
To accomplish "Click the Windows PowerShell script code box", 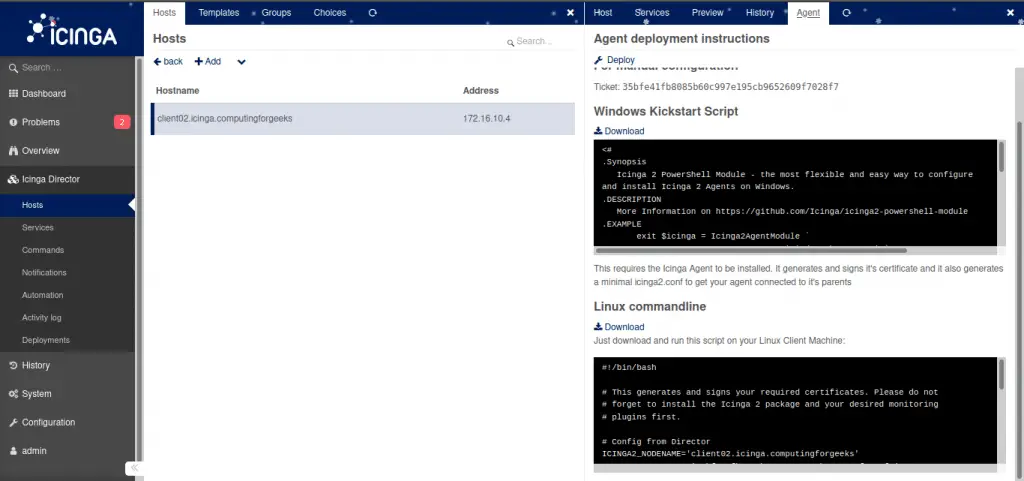I will 795,193.
